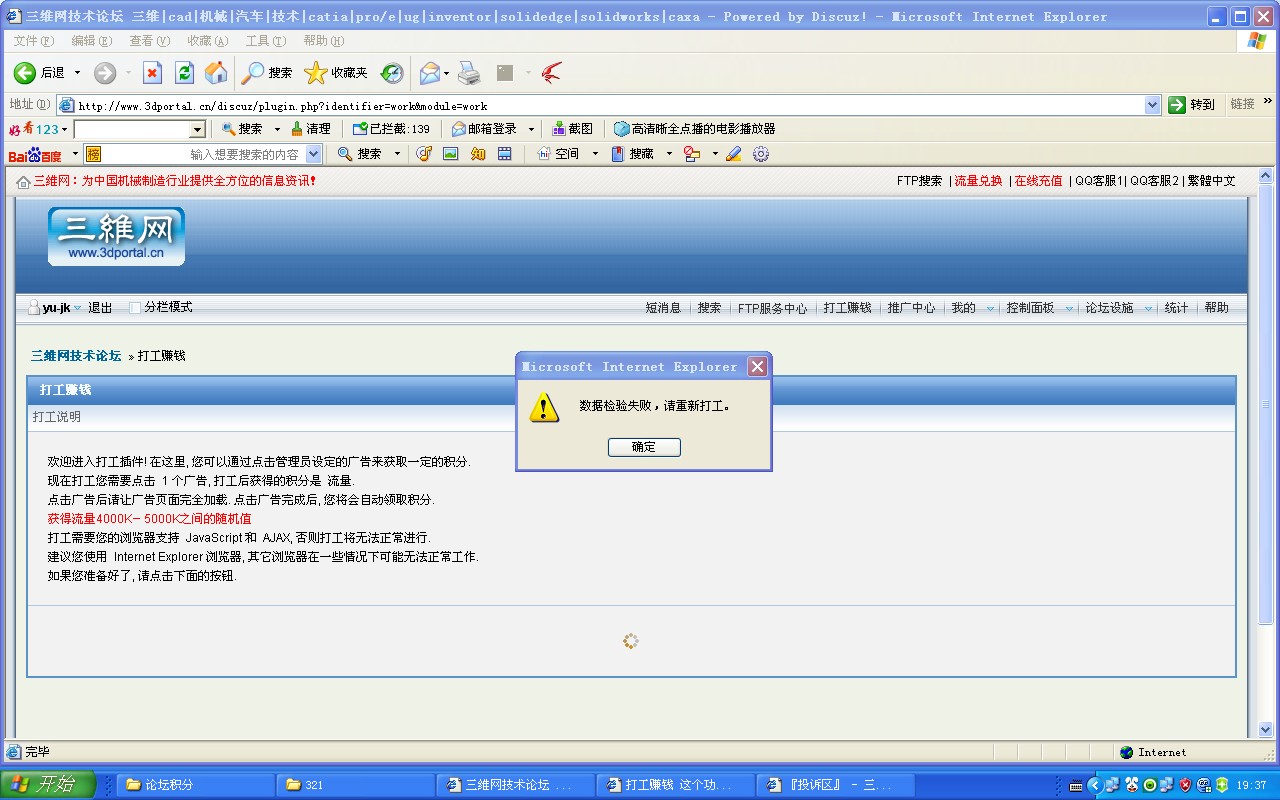
Task: Click the yu-jk username link
Action: 56,308
